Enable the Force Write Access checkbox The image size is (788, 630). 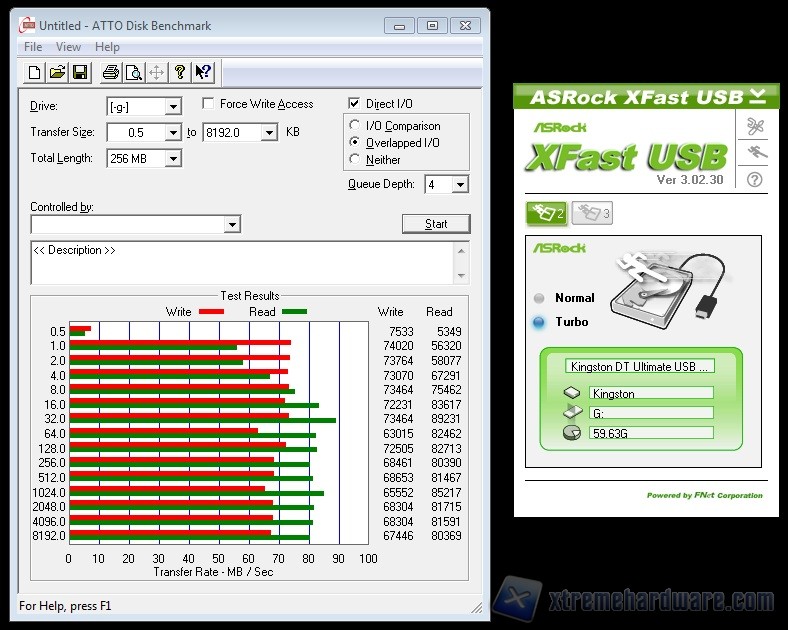(208, 104)
